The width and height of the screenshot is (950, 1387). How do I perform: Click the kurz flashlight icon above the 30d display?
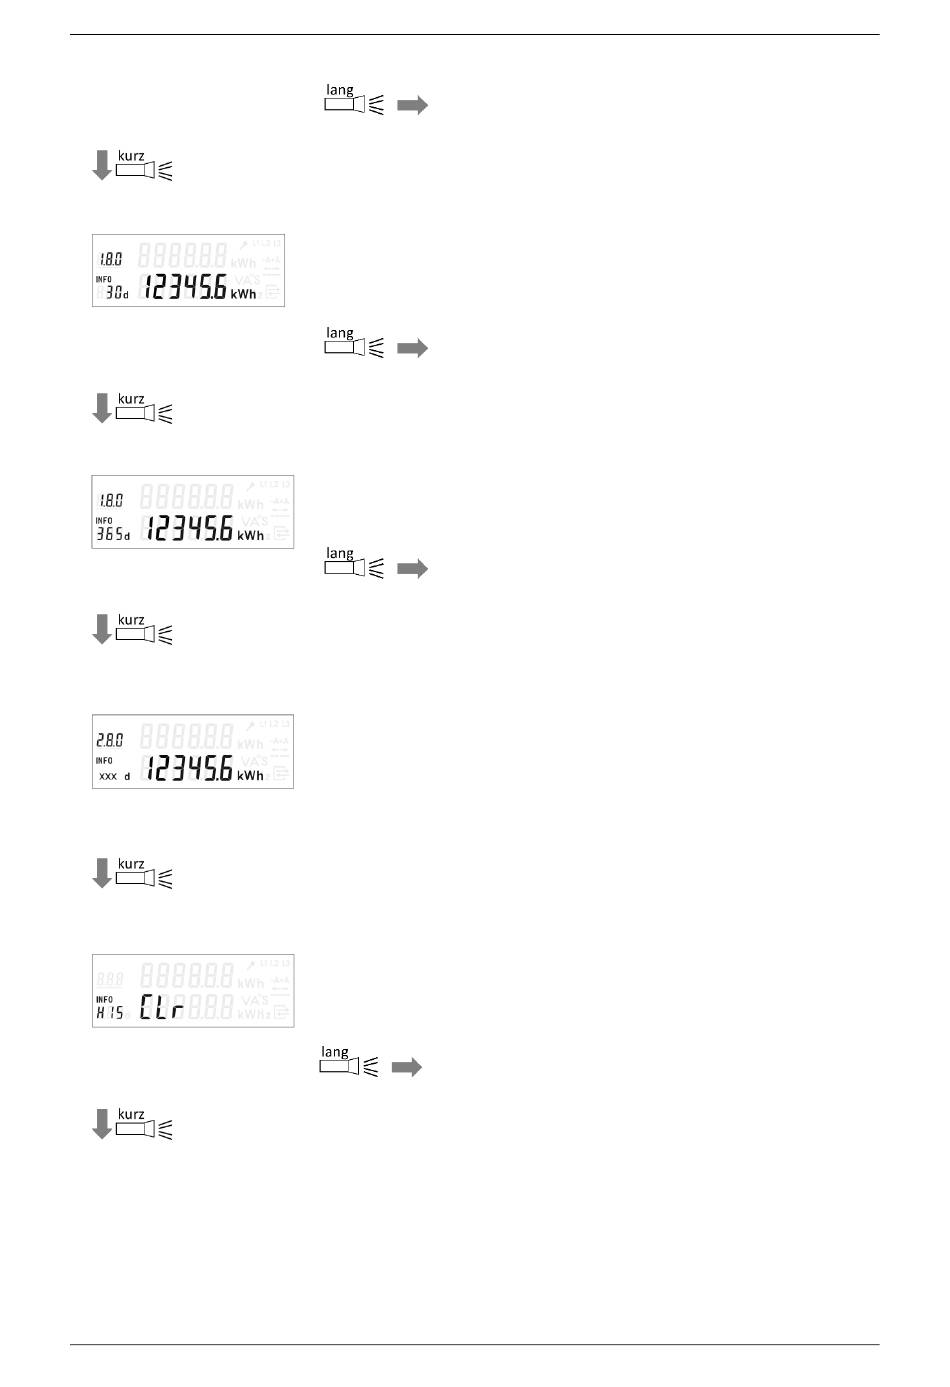[144, 165]
